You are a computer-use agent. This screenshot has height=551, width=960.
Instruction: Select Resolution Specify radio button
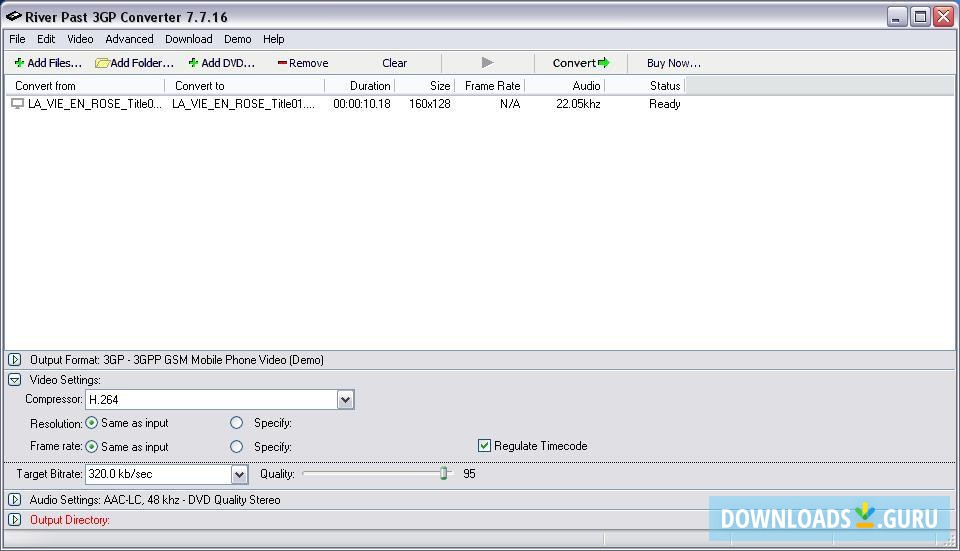tap(236, 423)
